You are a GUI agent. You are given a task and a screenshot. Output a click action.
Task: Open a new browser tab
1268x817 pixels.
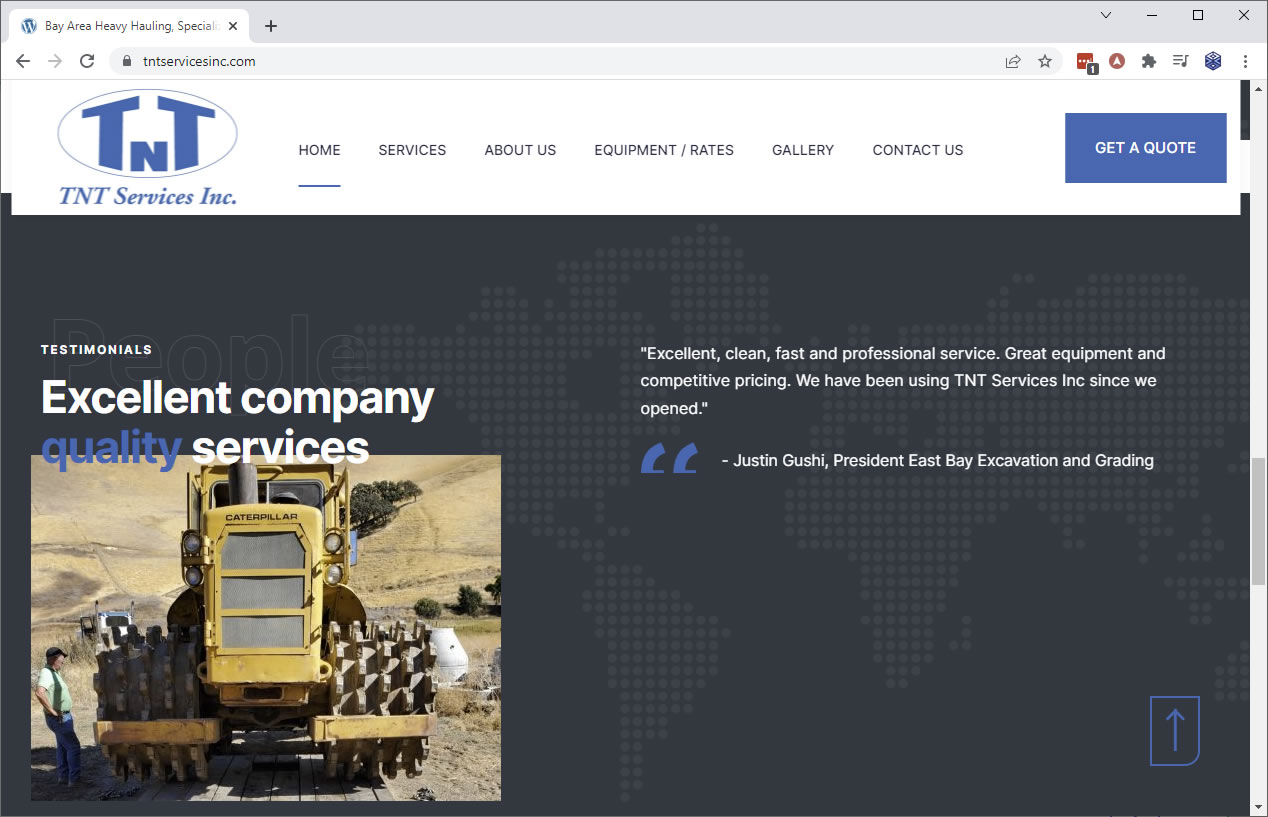(271, 26)
